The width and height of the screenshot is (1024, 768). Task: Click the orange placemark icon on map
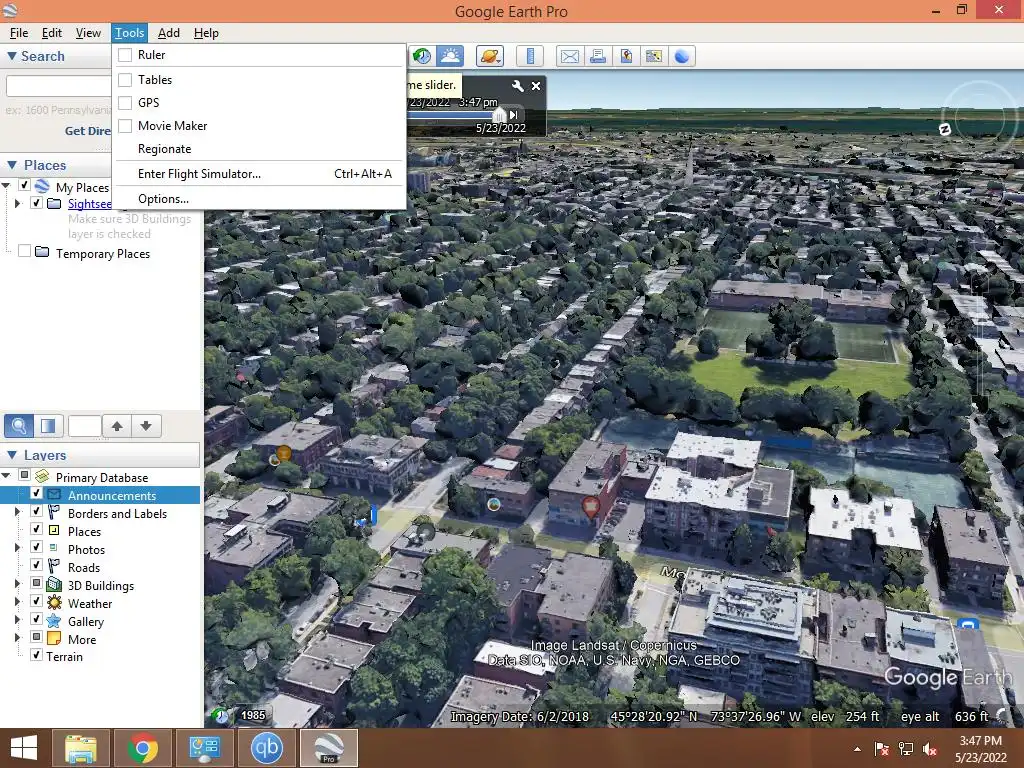283,453
